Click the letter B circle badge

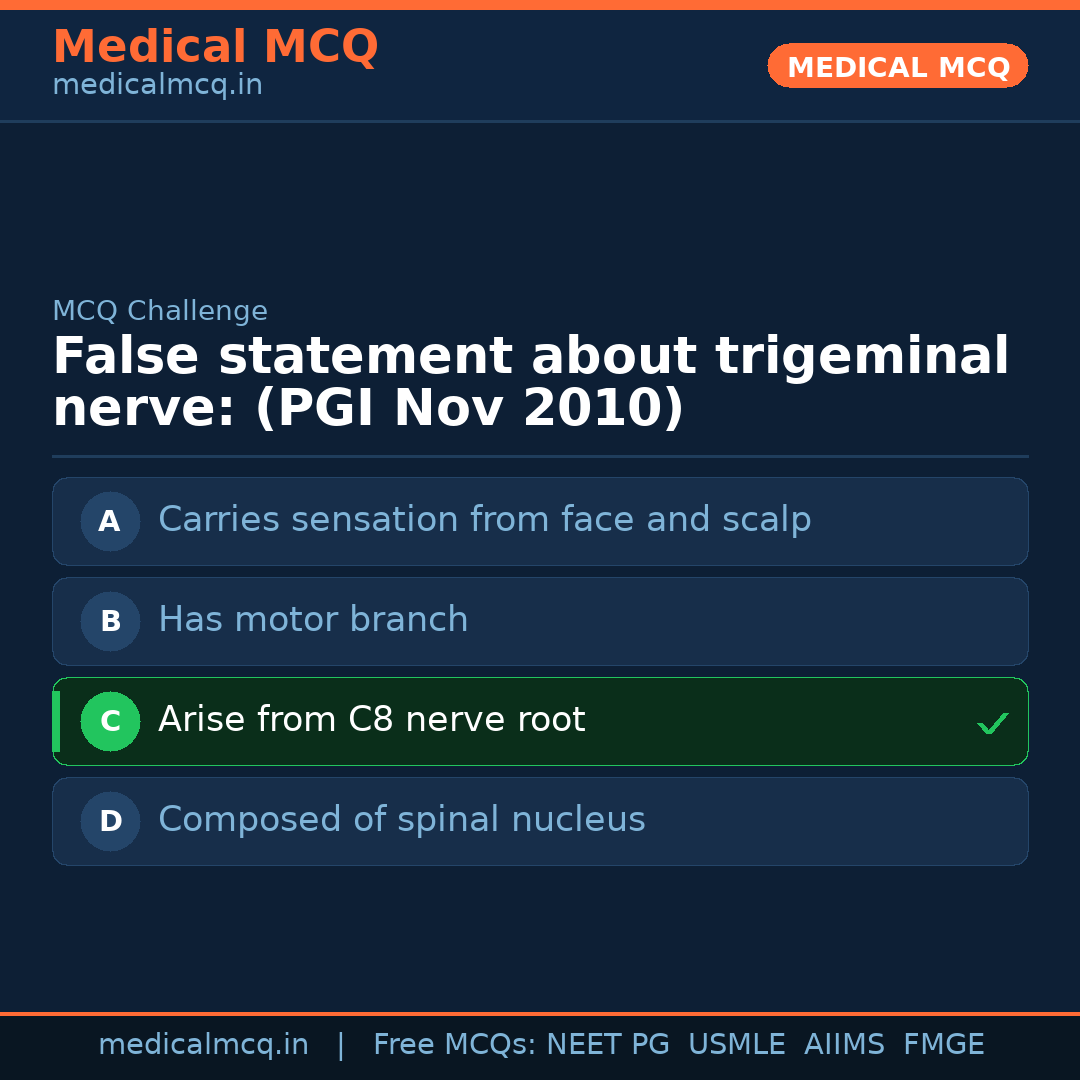(x=110, y=621)
